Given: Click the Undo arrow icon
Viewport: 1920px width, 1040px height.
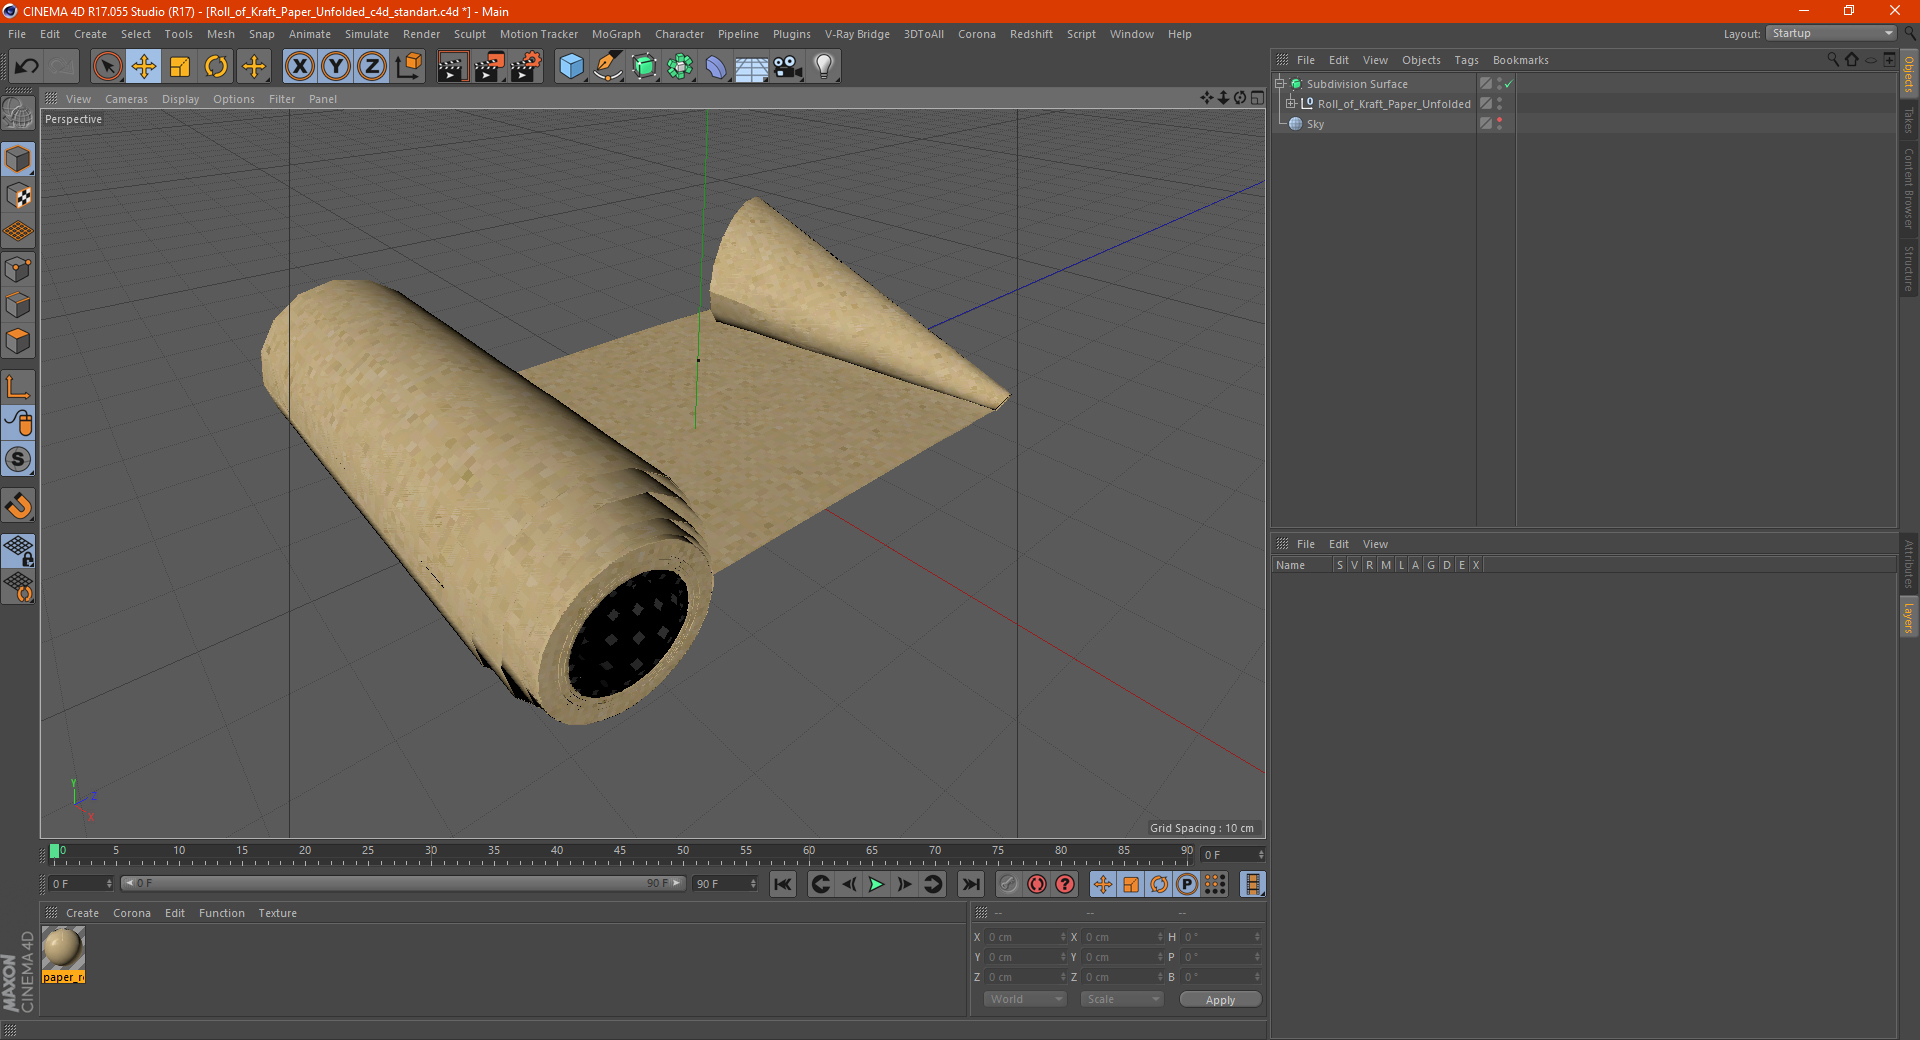Looking at the screenshot, I should [x=27, y=67].
